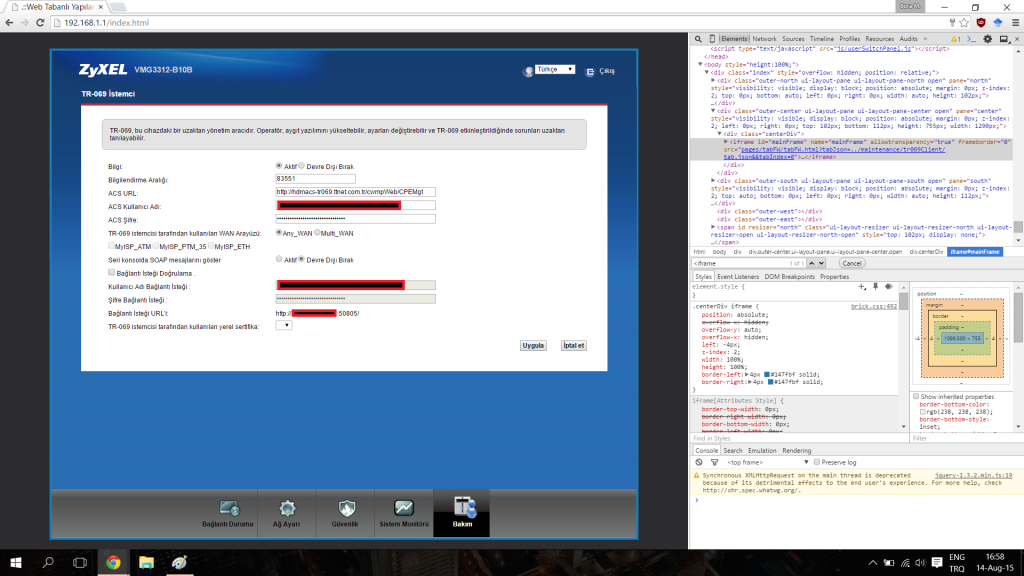Enable Bağlantı İsteği Doğrulama checkbox
This screenshot has height=576, width=1024.
(x=111, y=272)
